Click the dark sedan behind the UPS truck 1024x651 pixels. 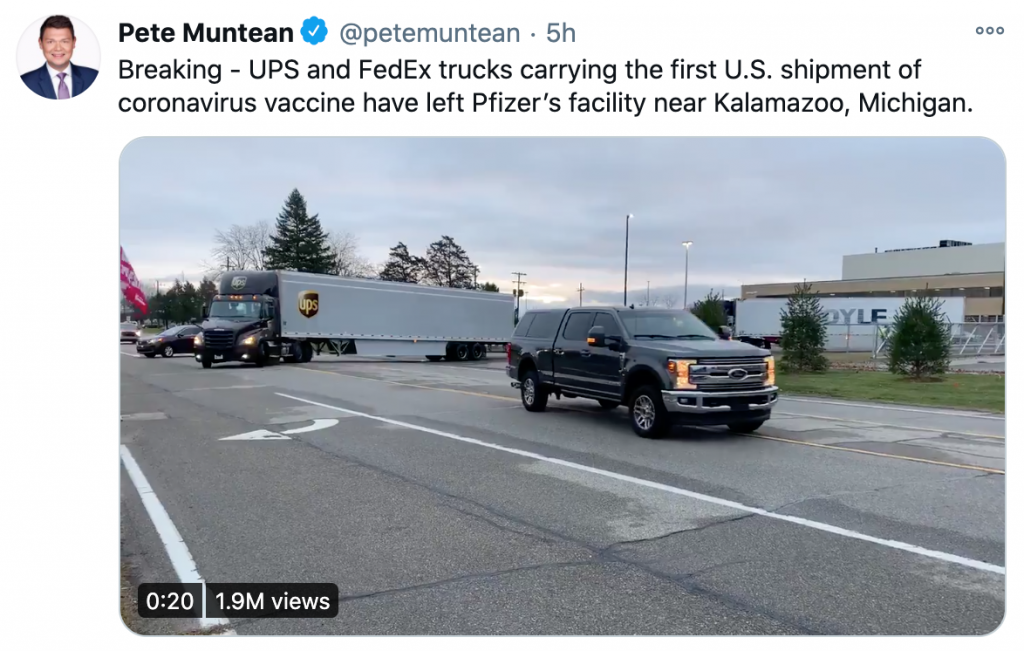[x=167, y=342]
